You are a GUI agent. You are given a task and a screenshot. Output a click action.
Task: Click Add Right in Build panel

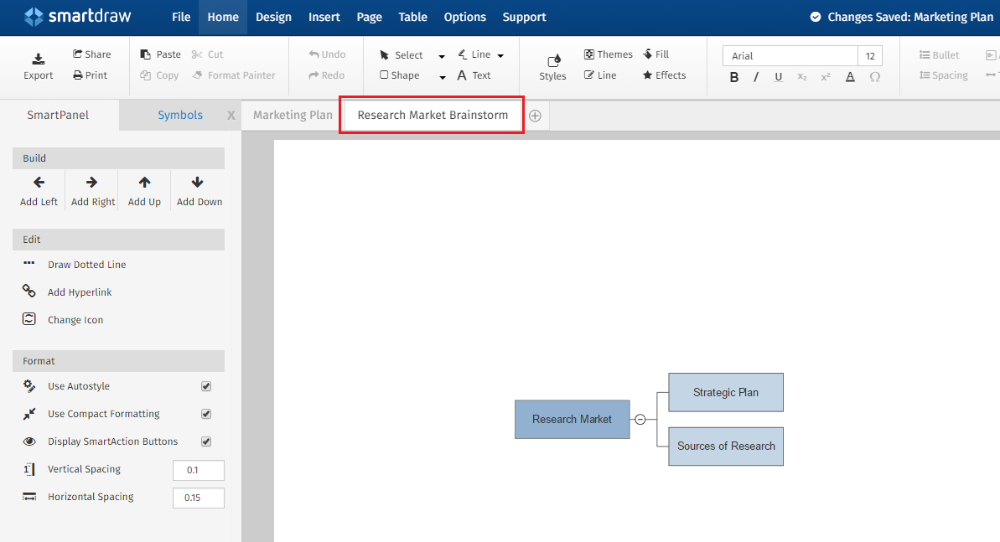point(92,191)
